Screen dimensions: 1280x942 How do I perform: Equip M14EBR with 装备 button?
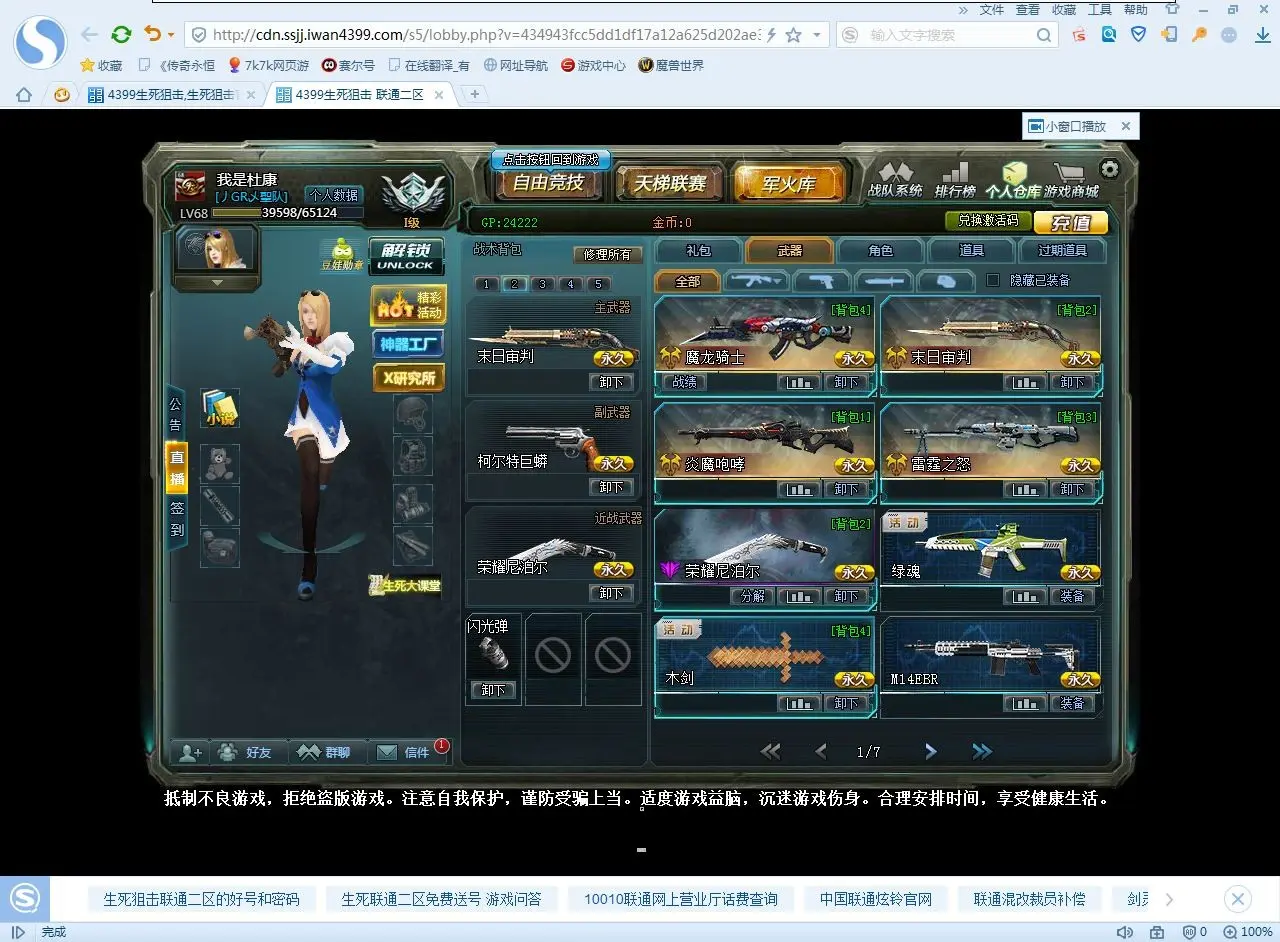click(1072, 703)
